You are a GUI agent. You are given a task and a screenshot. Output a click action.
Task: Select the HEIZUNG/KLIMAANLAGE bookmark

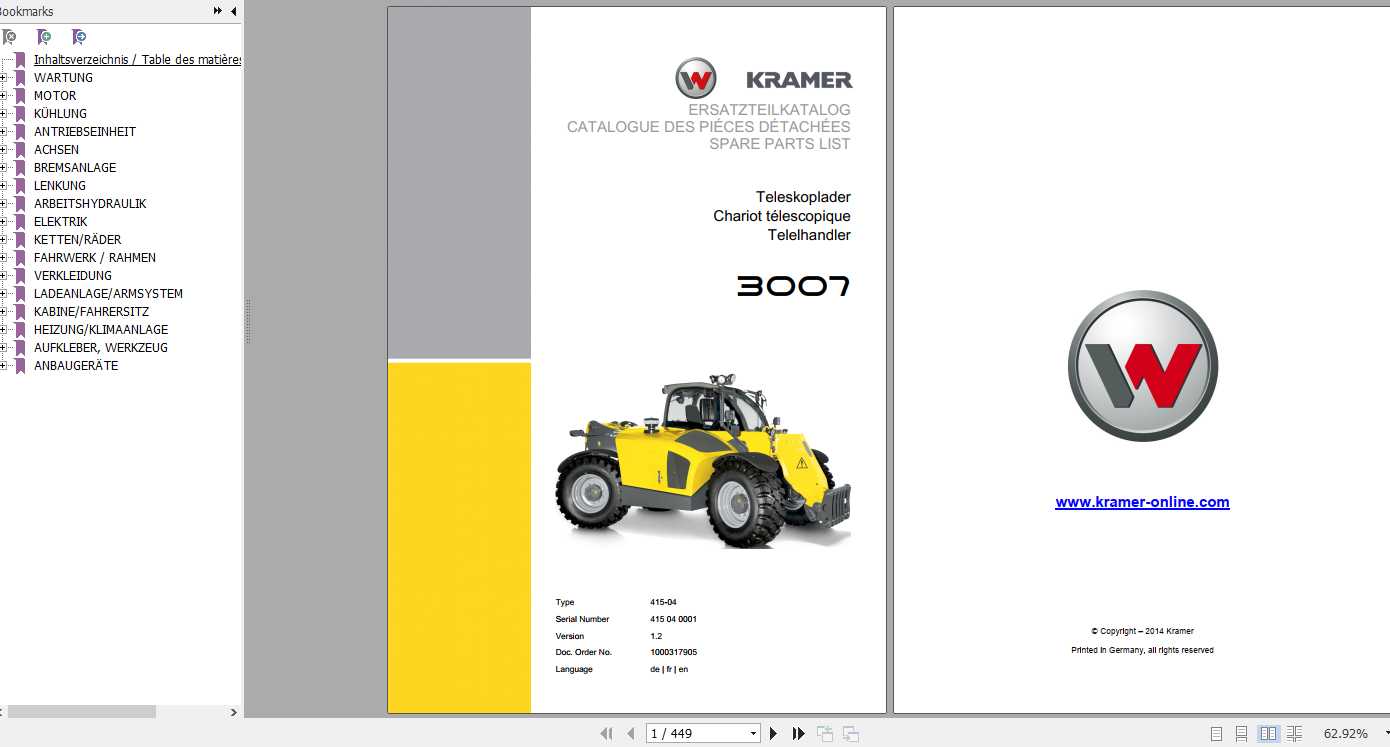[101, 329]
